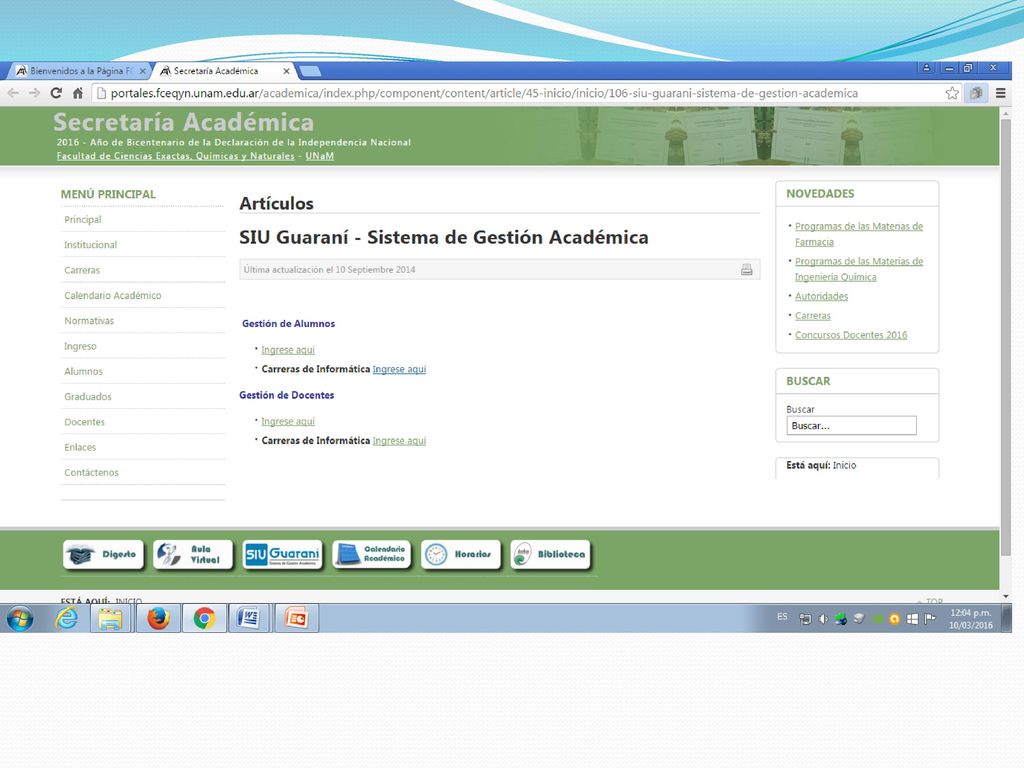Image resolution: width=1024 pixels, height=768 pixels.
Task: Switch to PowerPoint on the taskbar
Action: tap(296, 618)
